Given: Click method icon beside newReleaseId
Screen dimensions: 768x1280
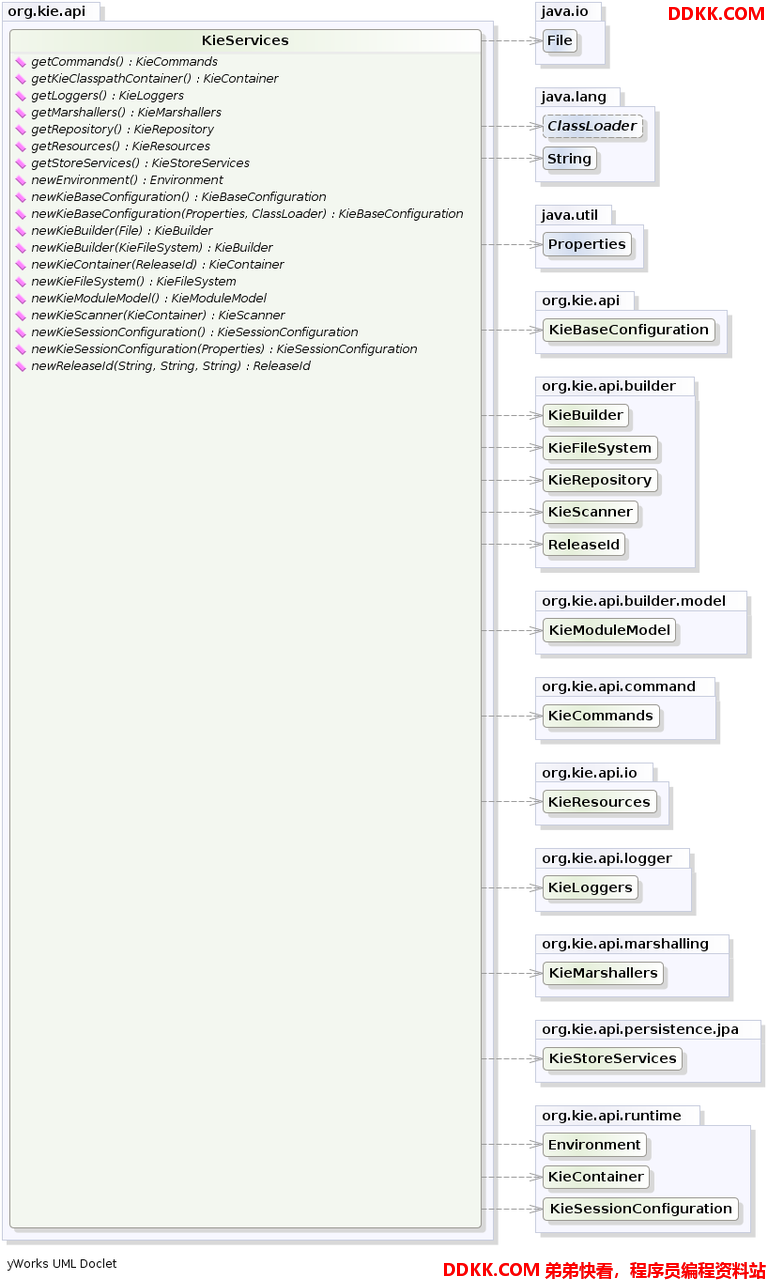Looking at the screenshot, I should coord(20,366).
